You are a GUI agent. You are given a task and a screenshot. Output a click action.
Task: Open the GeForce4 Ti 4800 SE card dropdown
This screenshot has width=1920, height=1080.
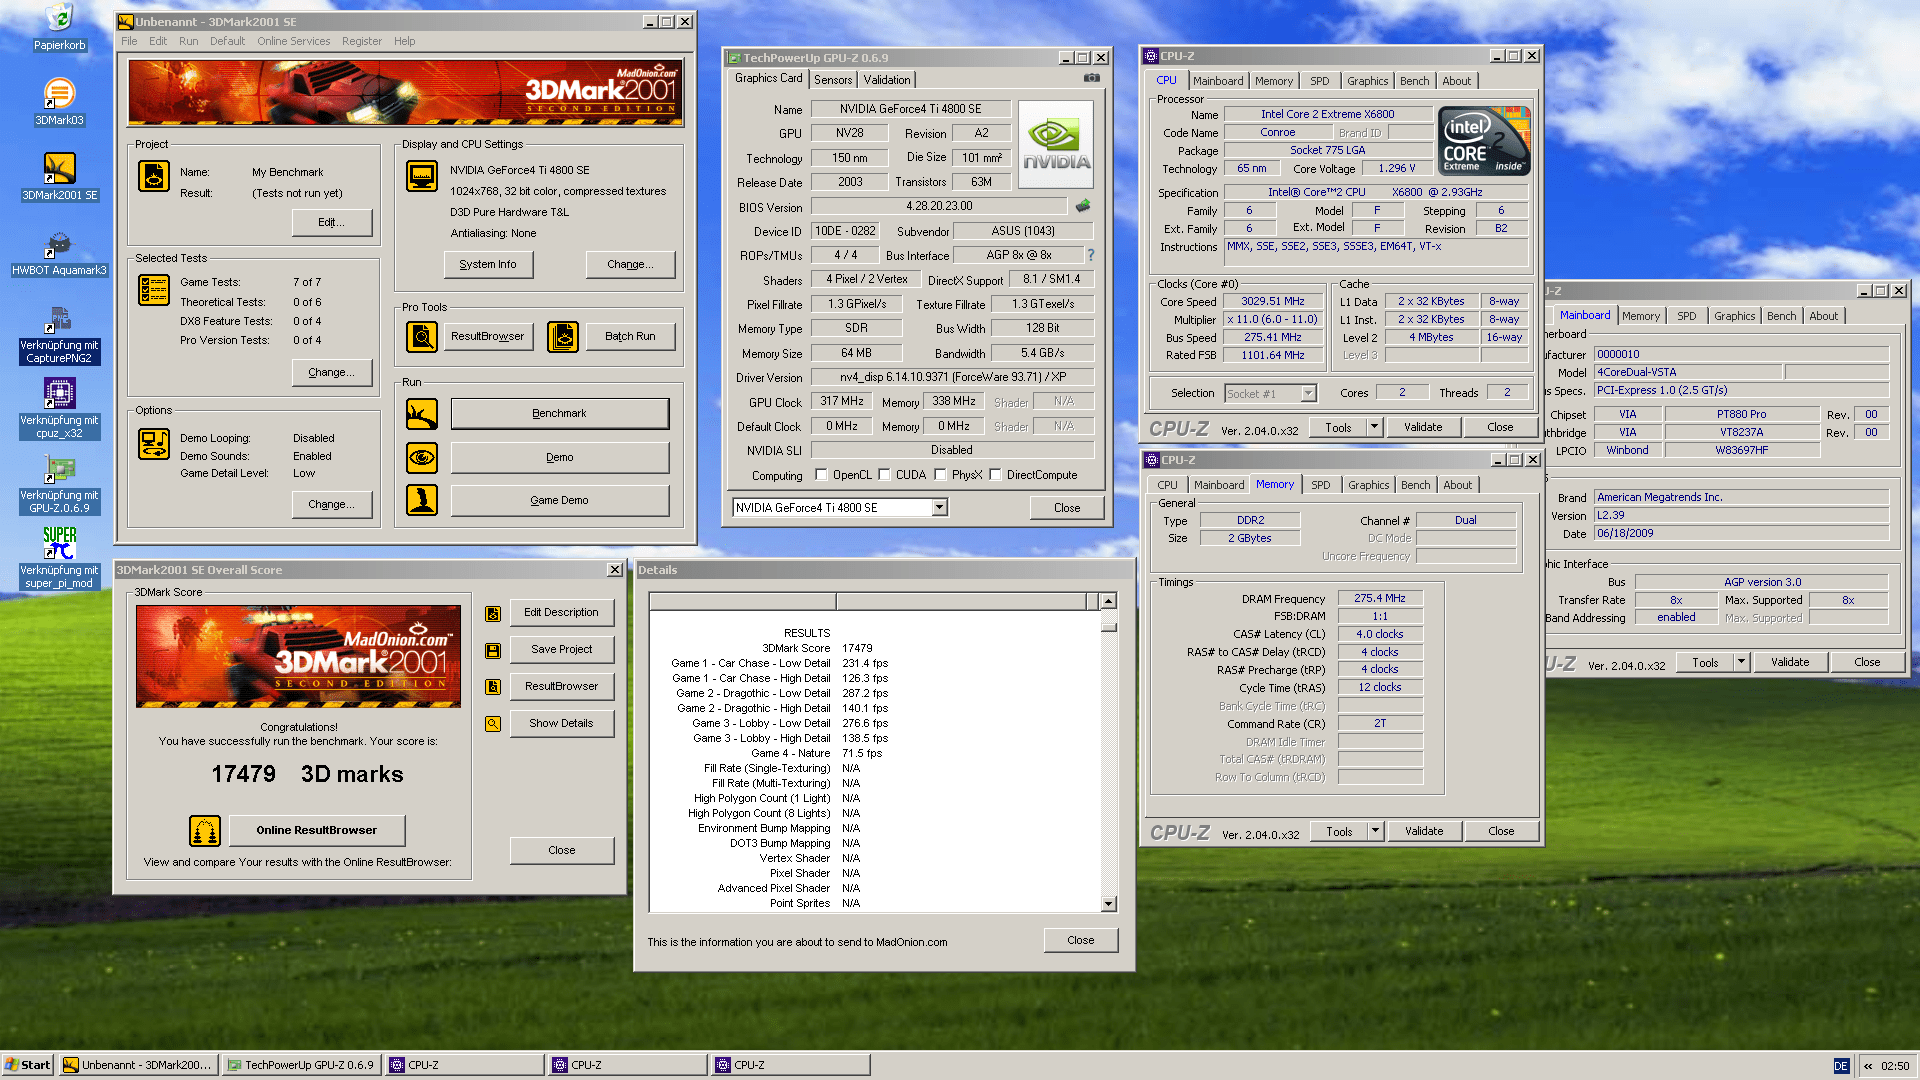(939, 508)
